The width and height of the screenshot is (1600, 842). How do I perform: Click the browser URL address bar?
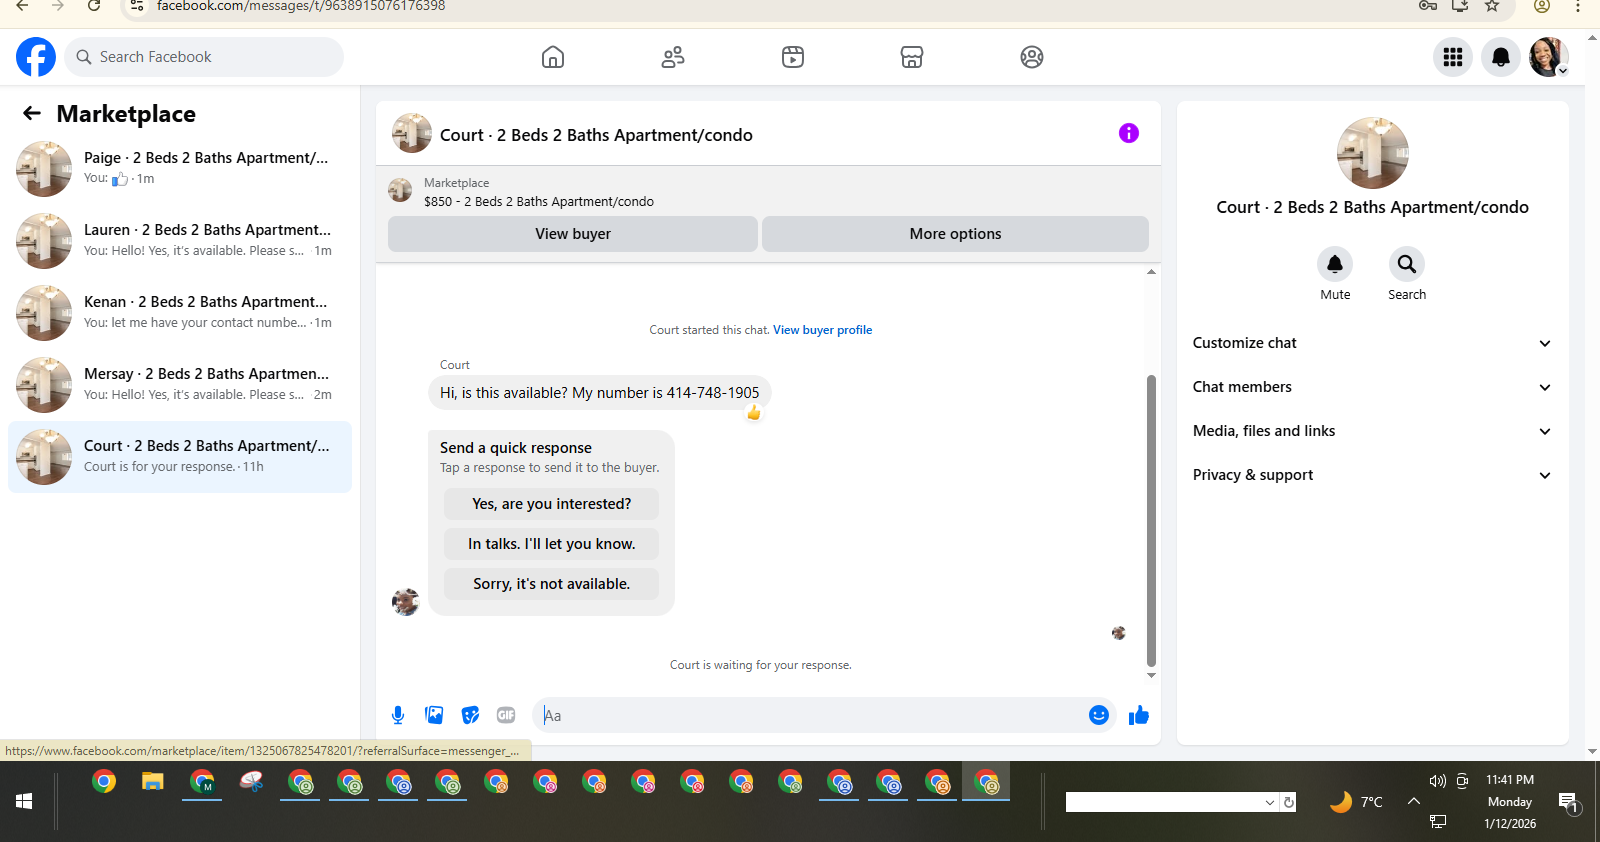pos(780,6)
